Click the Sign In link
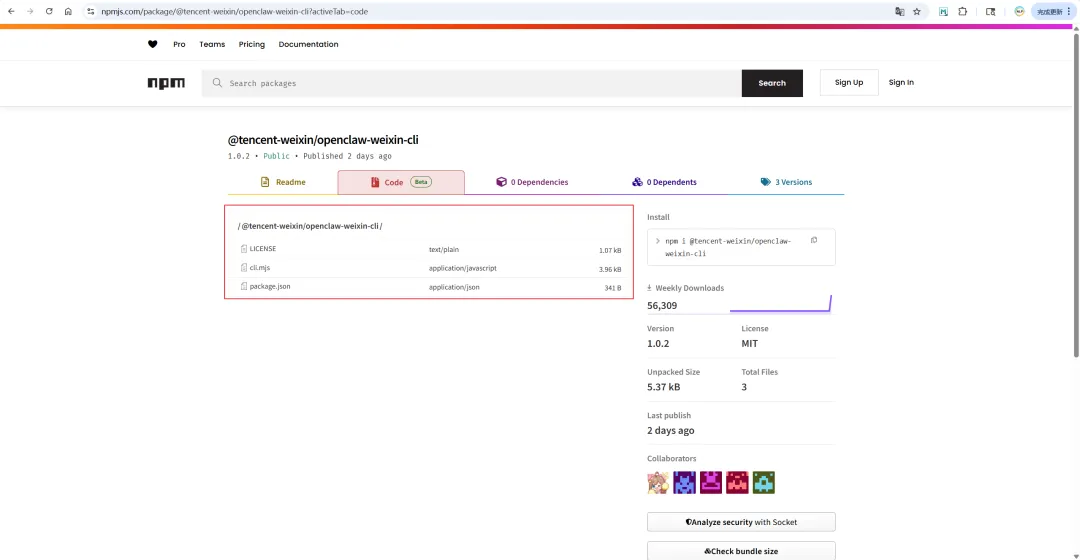 coord(901,82)
